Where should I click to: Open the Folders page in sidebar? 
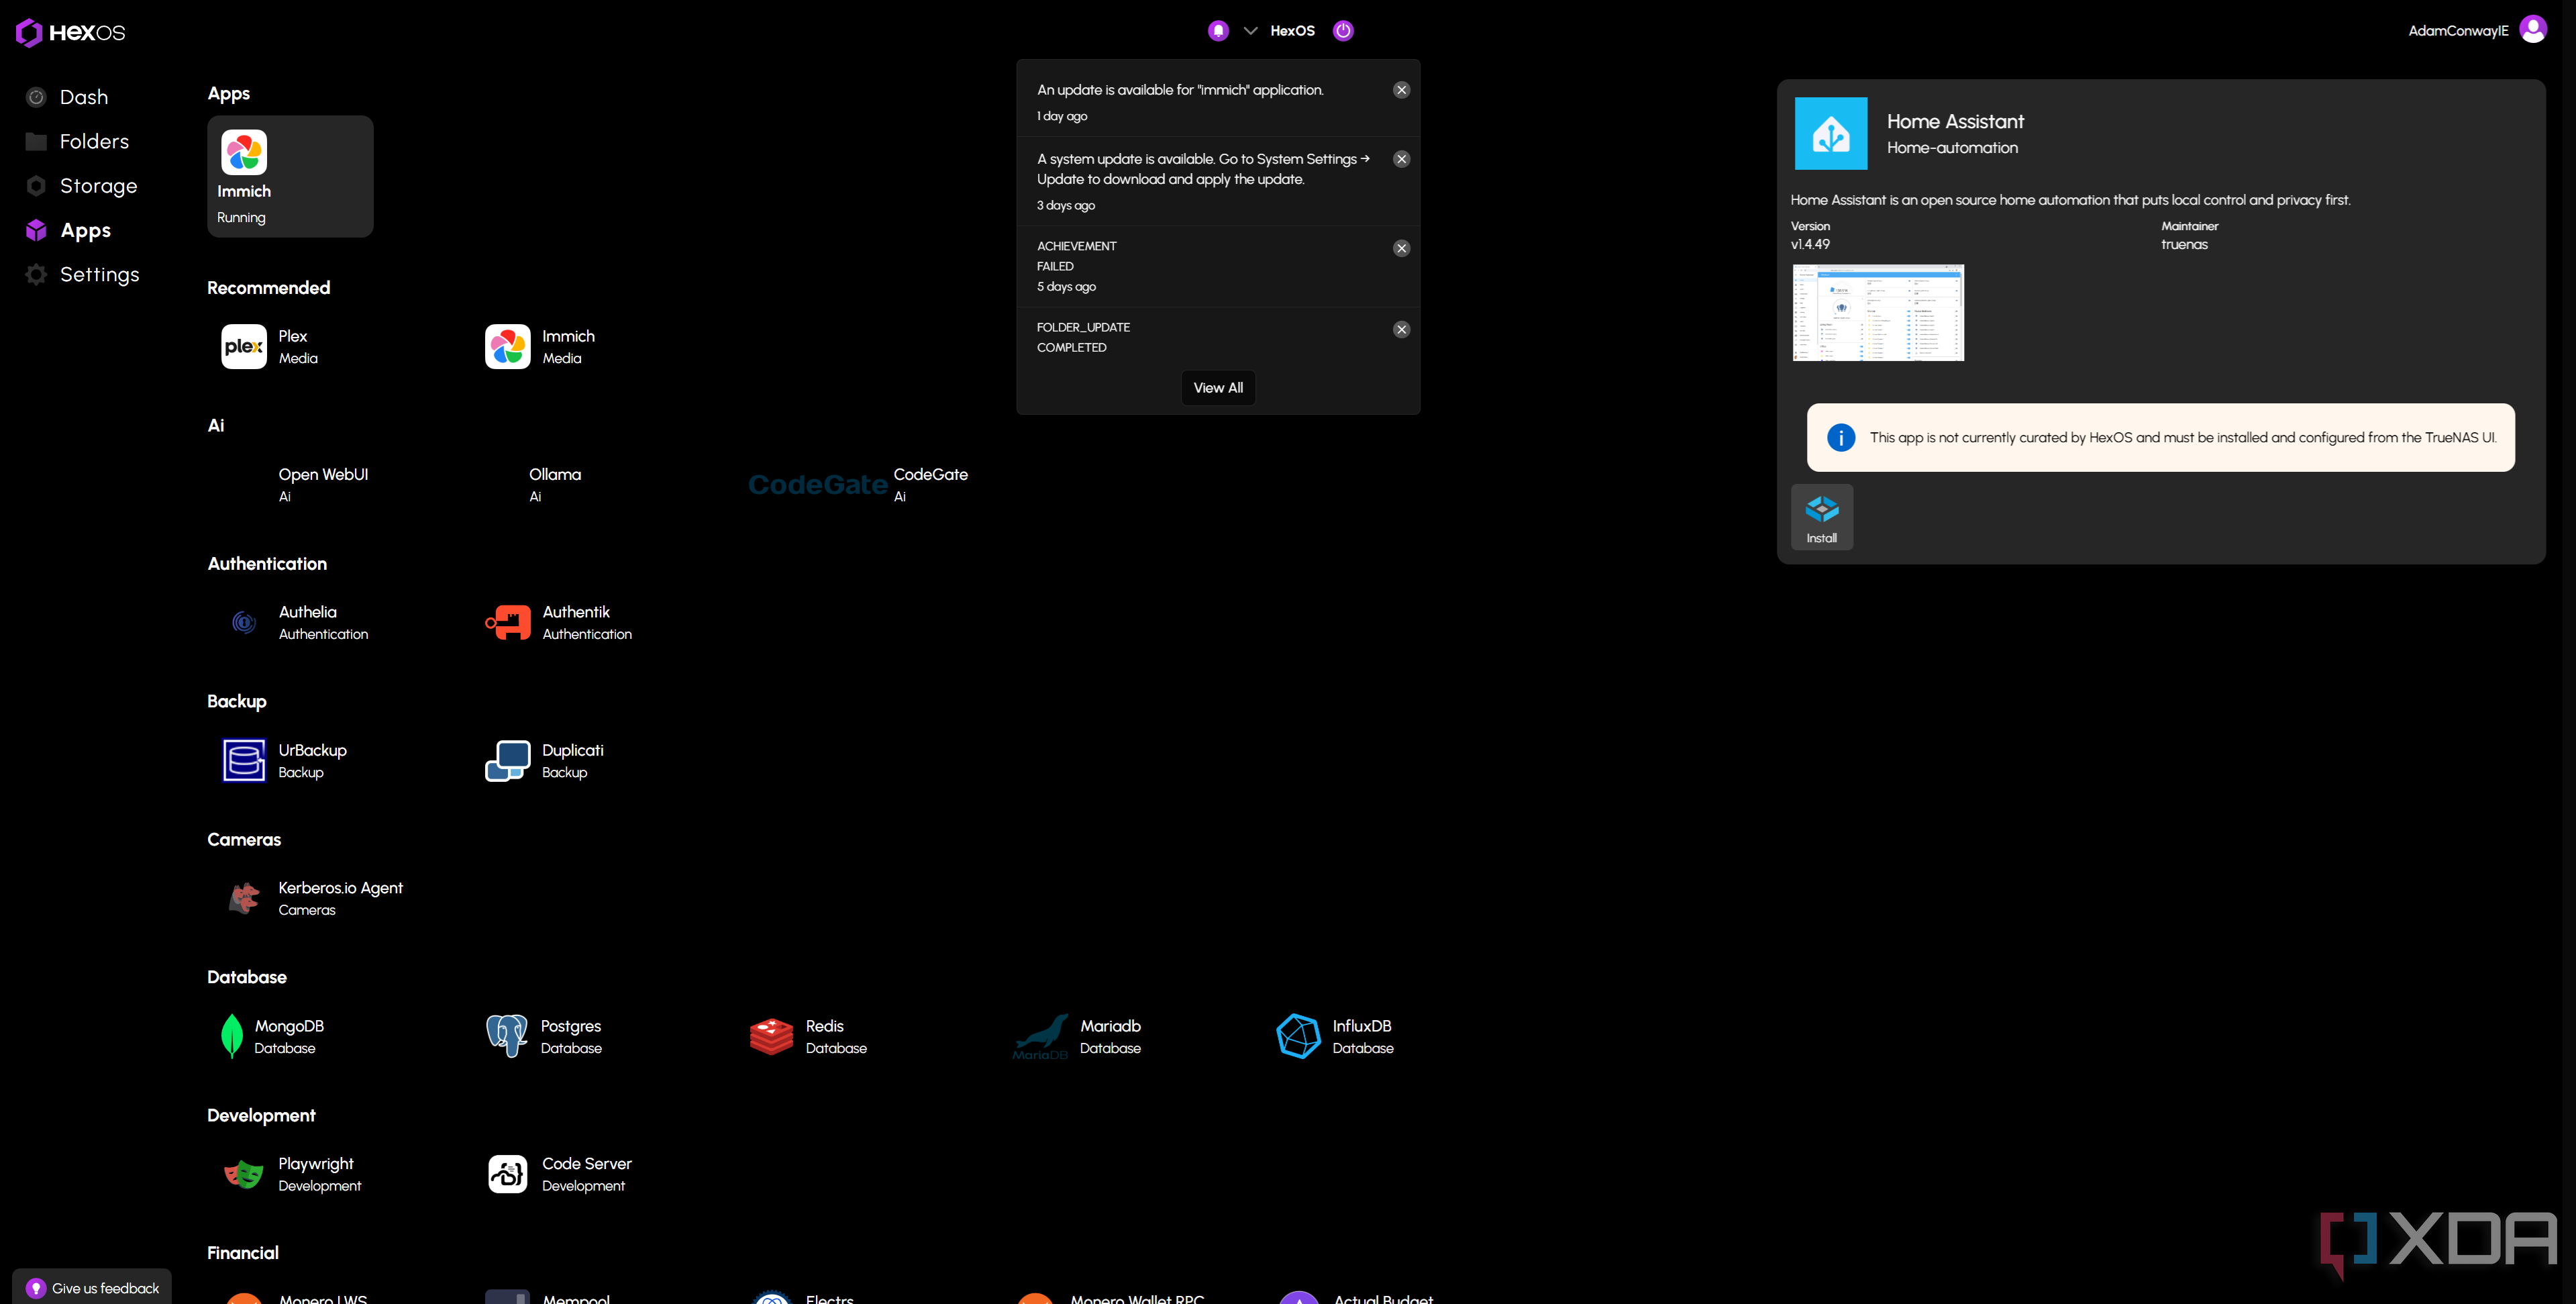[x=77, y=142]
